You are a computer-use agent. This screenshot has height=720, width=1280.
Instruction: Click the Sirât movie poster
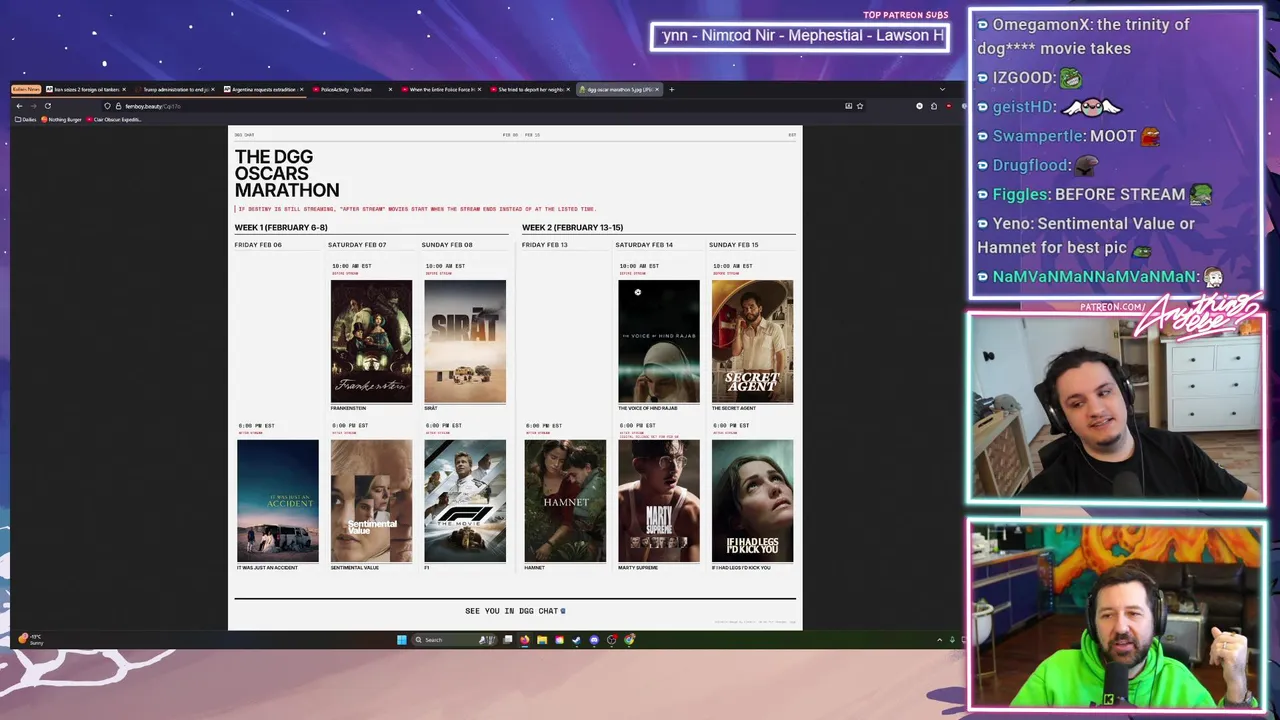(x=465, y=341)
